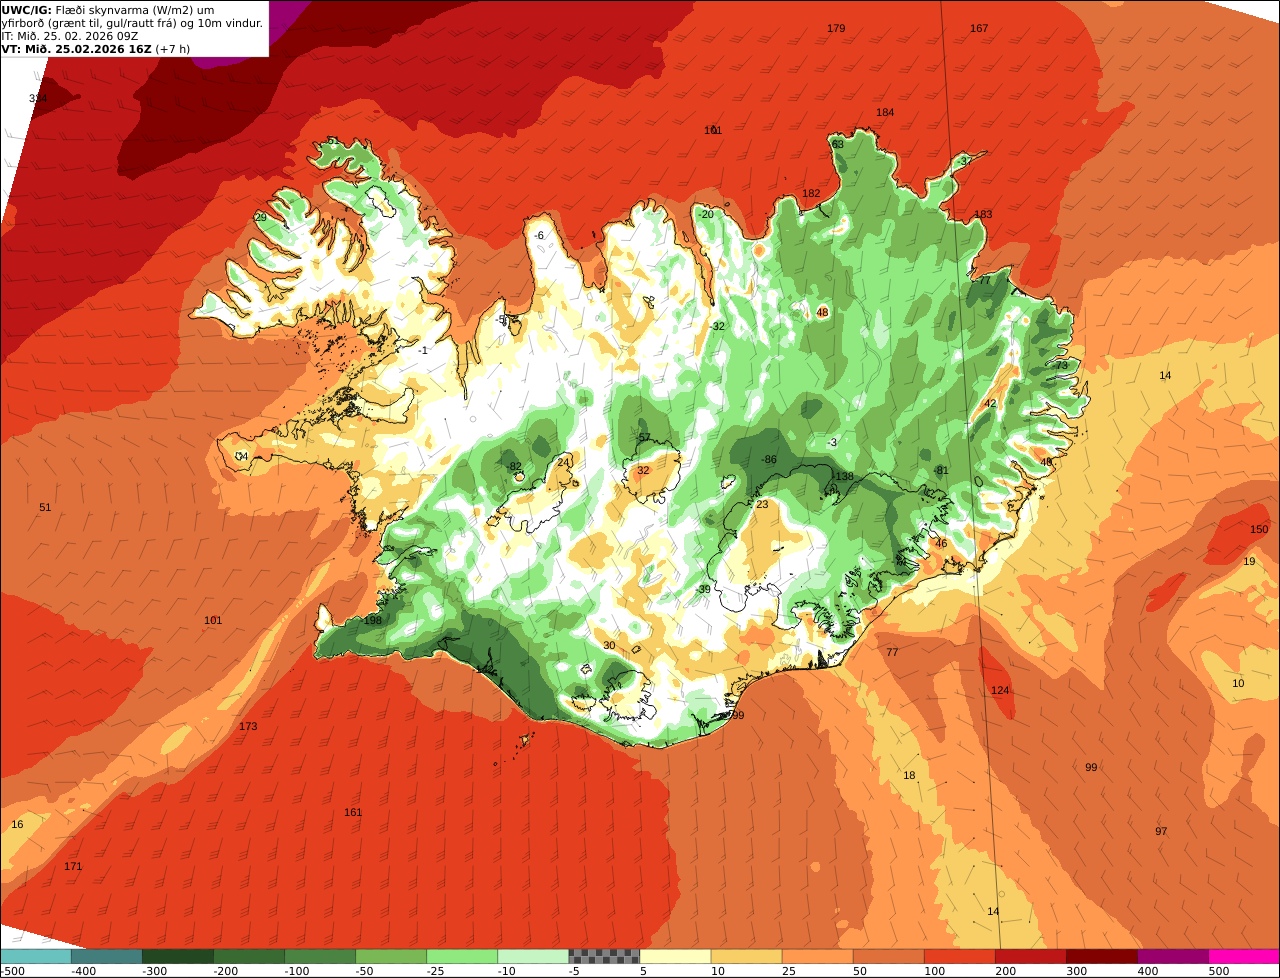
Task: Click the map value '42'
Action: pyautogui.click(x=991, y=404)
